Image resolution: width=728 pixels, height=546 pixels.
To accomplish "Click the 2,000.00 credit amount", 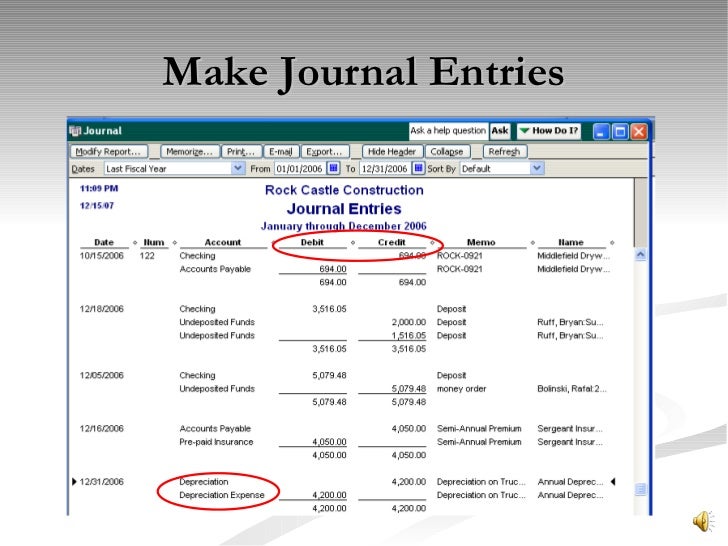I will click(x=409, y=322).
